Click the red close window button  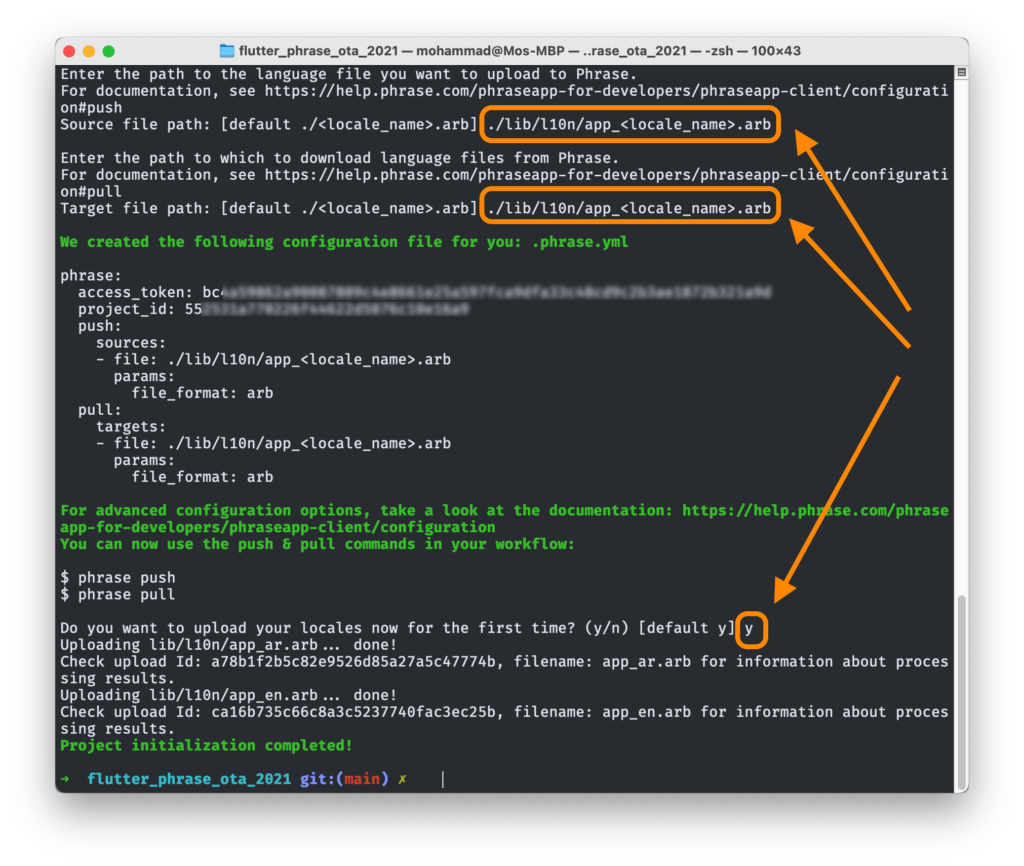pyautogui.click(x=69, y=51)
